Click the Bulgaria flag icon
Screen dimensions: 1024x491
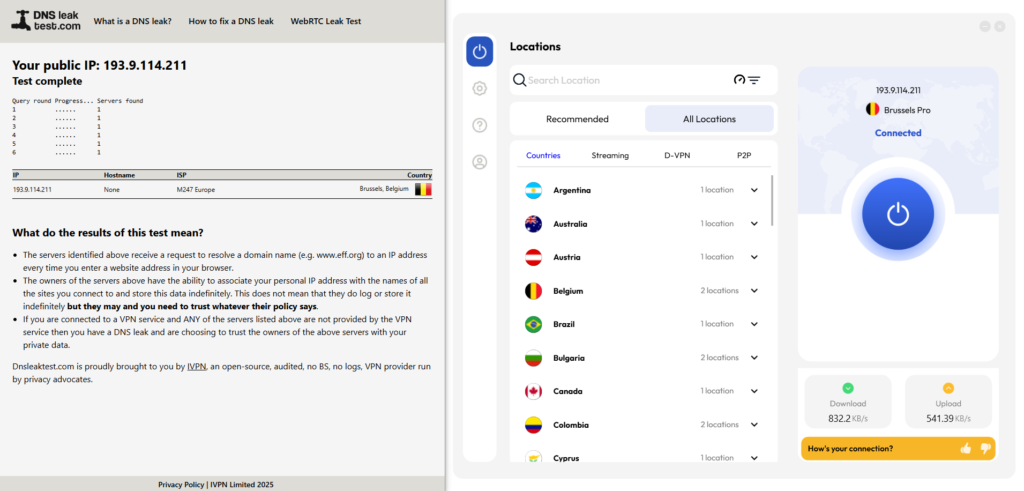point(534,358)
